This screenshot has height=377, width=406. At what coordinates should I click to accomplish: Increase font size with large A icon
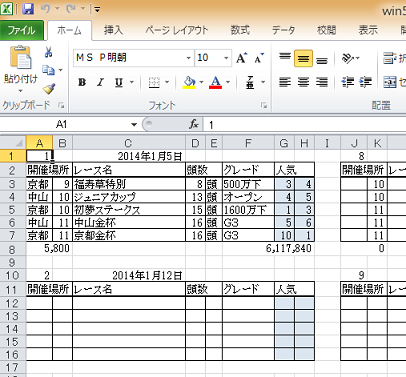242,58
